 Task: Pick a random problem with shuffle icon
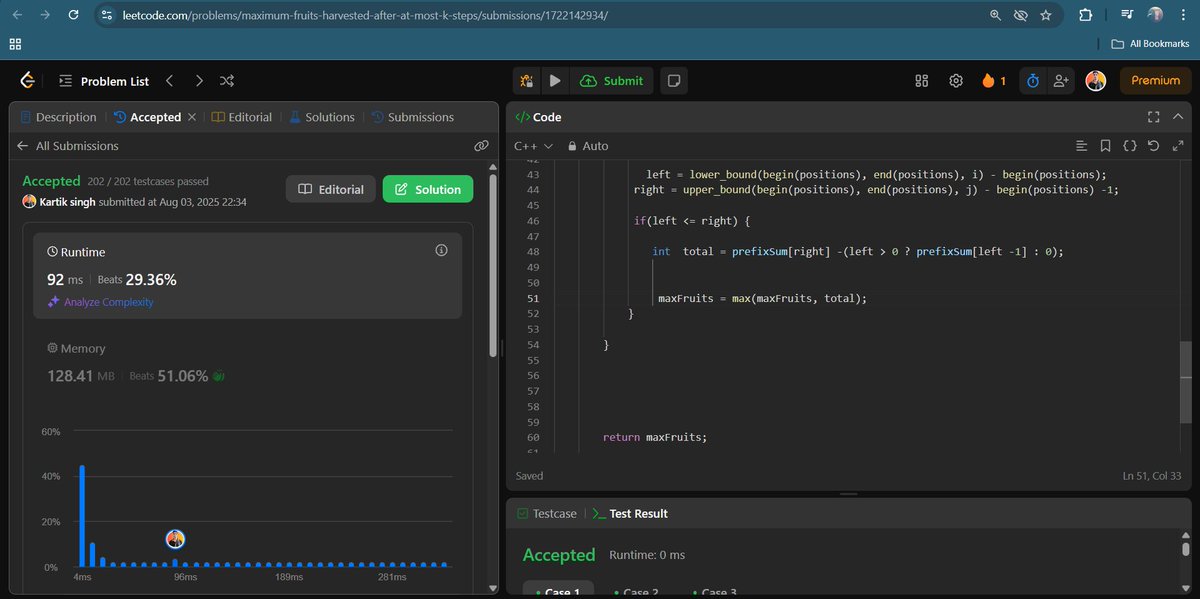pyautogui.click(x=227, y=81)
